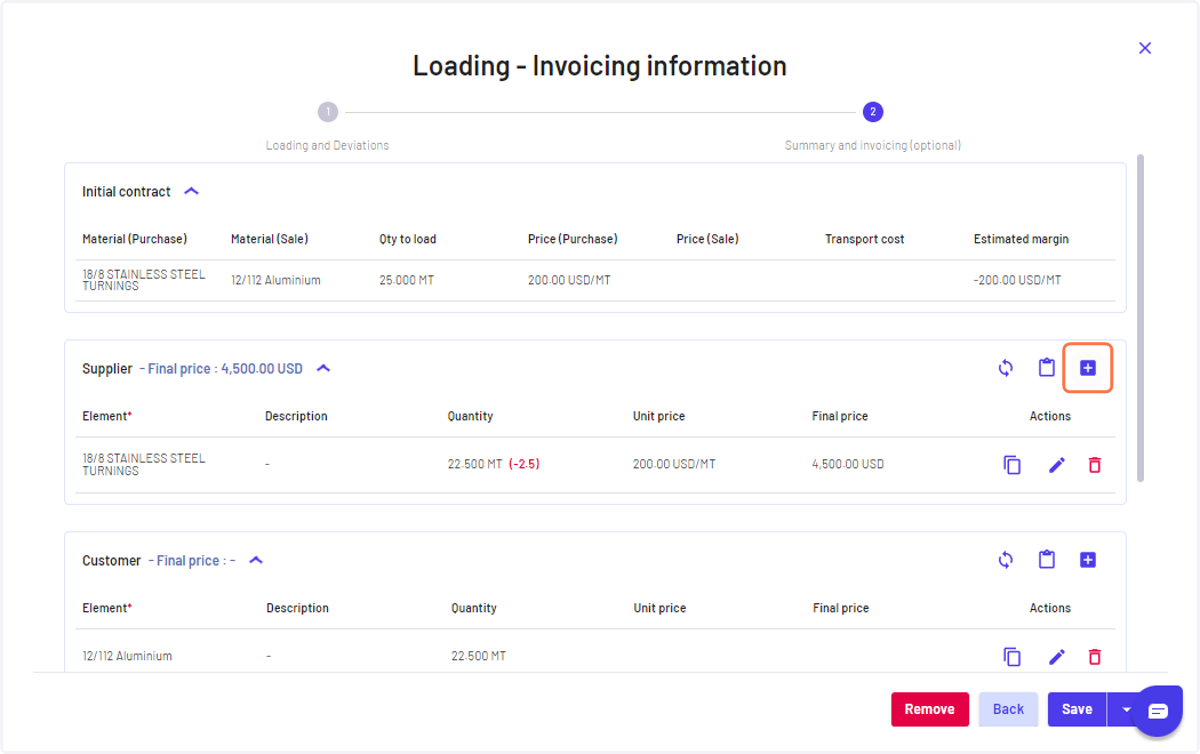The height and width of the screenshot is (754, 1200).
Task: Click the 200.00 USD/MT supplier unit price
Action: [674, 464]
